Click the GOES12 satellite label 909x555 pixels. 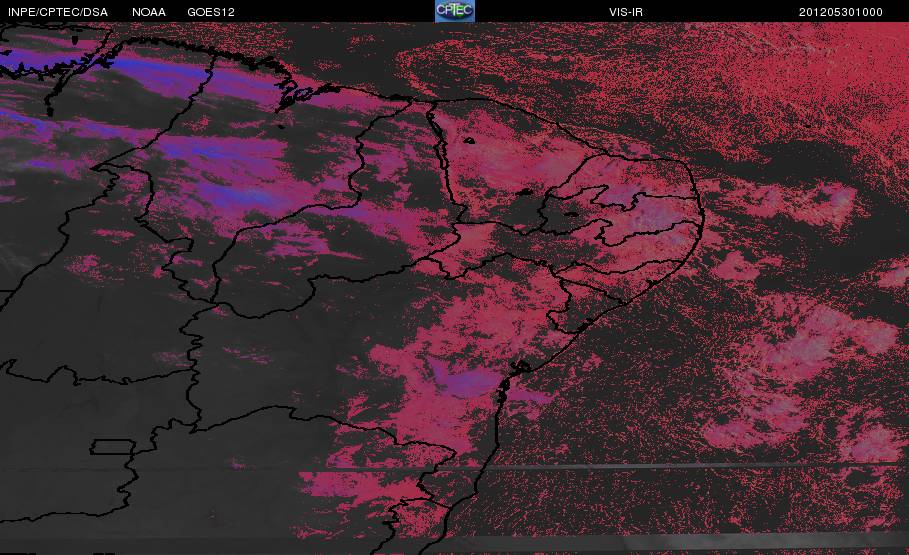pyautogui.click(x=211, y=12)
